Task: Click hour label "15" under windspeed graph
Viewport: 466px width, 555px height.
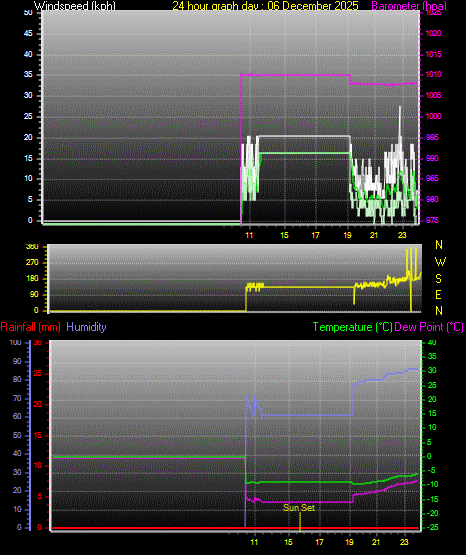Action: (x=284, y=235)
